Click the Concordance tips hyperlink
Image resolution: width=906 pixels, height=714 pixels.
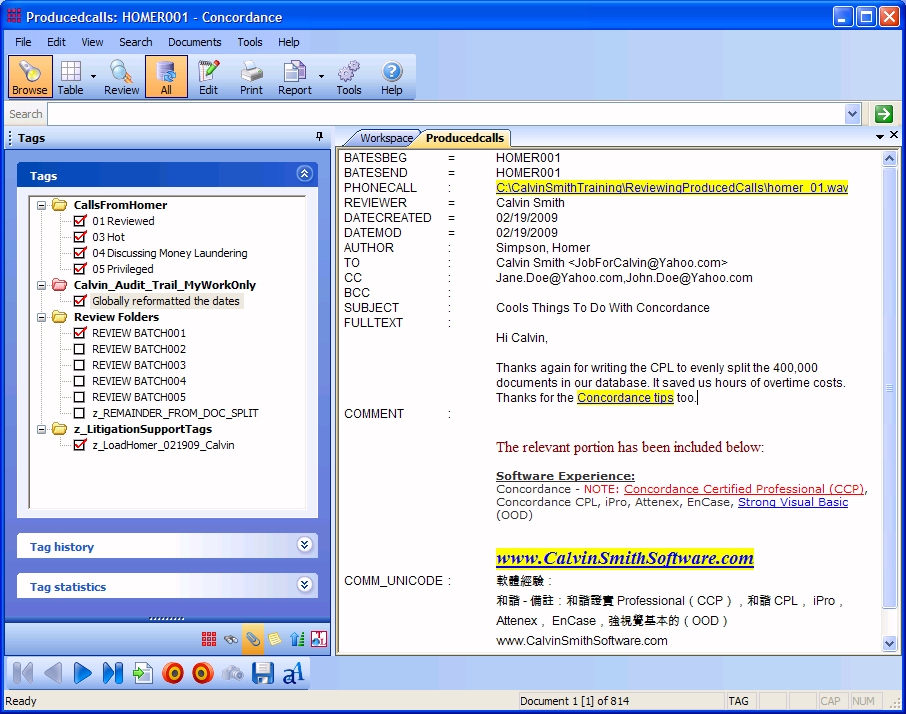coord(625,397)
